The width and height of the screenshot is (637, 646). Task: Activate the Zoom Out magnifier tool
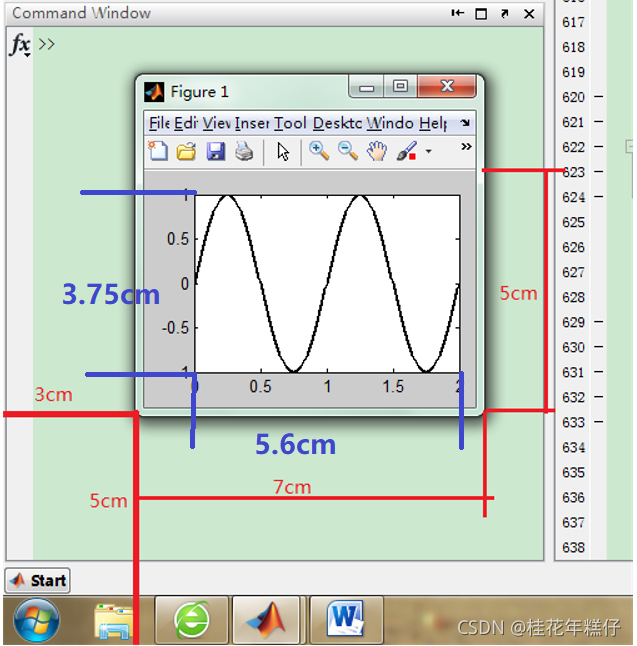tap(348, 151)
